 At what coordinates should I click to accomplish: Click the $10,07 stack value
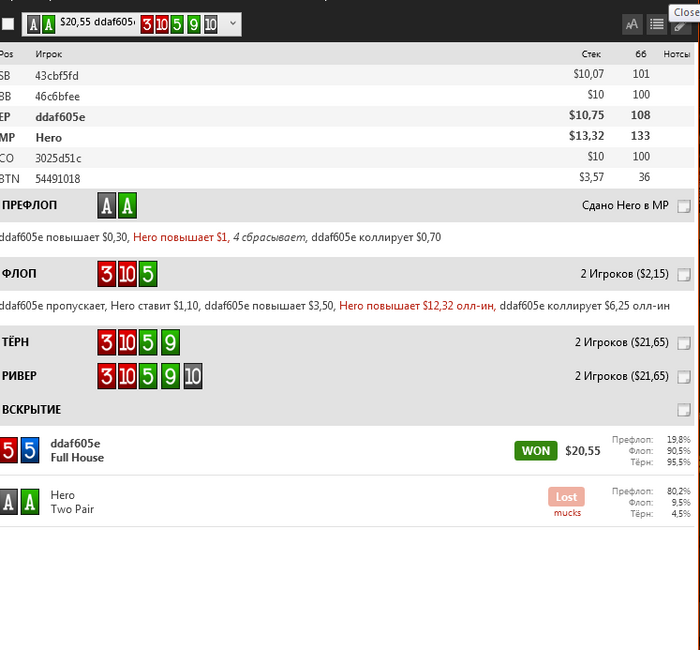point(589,74)
